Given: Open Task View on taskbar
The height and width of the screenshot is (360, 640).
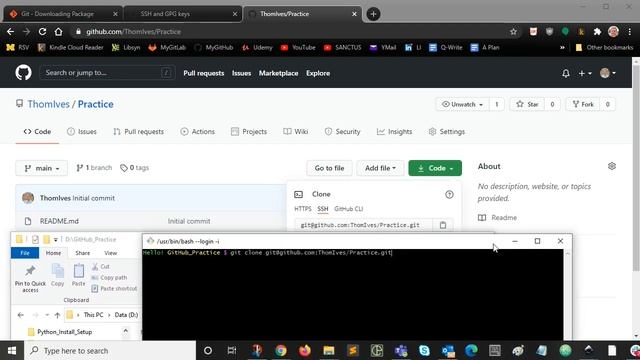Looking at the screenshot, I should coord(232,351).
